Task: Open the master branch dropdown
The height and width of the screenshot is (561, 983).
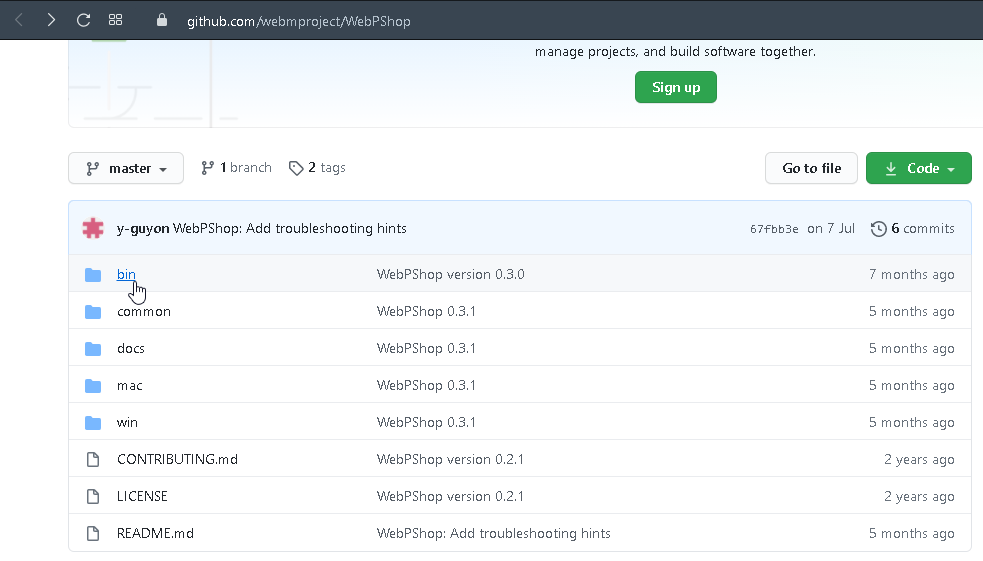Action: [x=126, y=168]
